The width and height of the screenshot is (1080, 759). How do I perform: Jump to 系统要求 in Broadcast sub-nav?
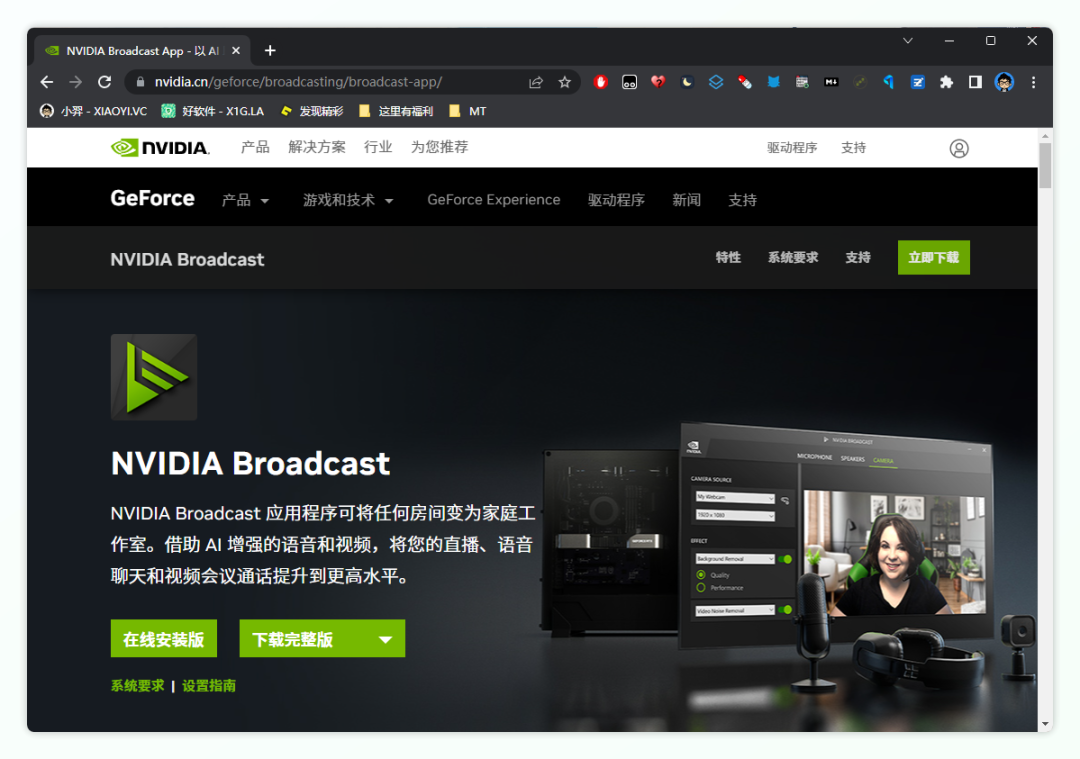tap(793, 258)
